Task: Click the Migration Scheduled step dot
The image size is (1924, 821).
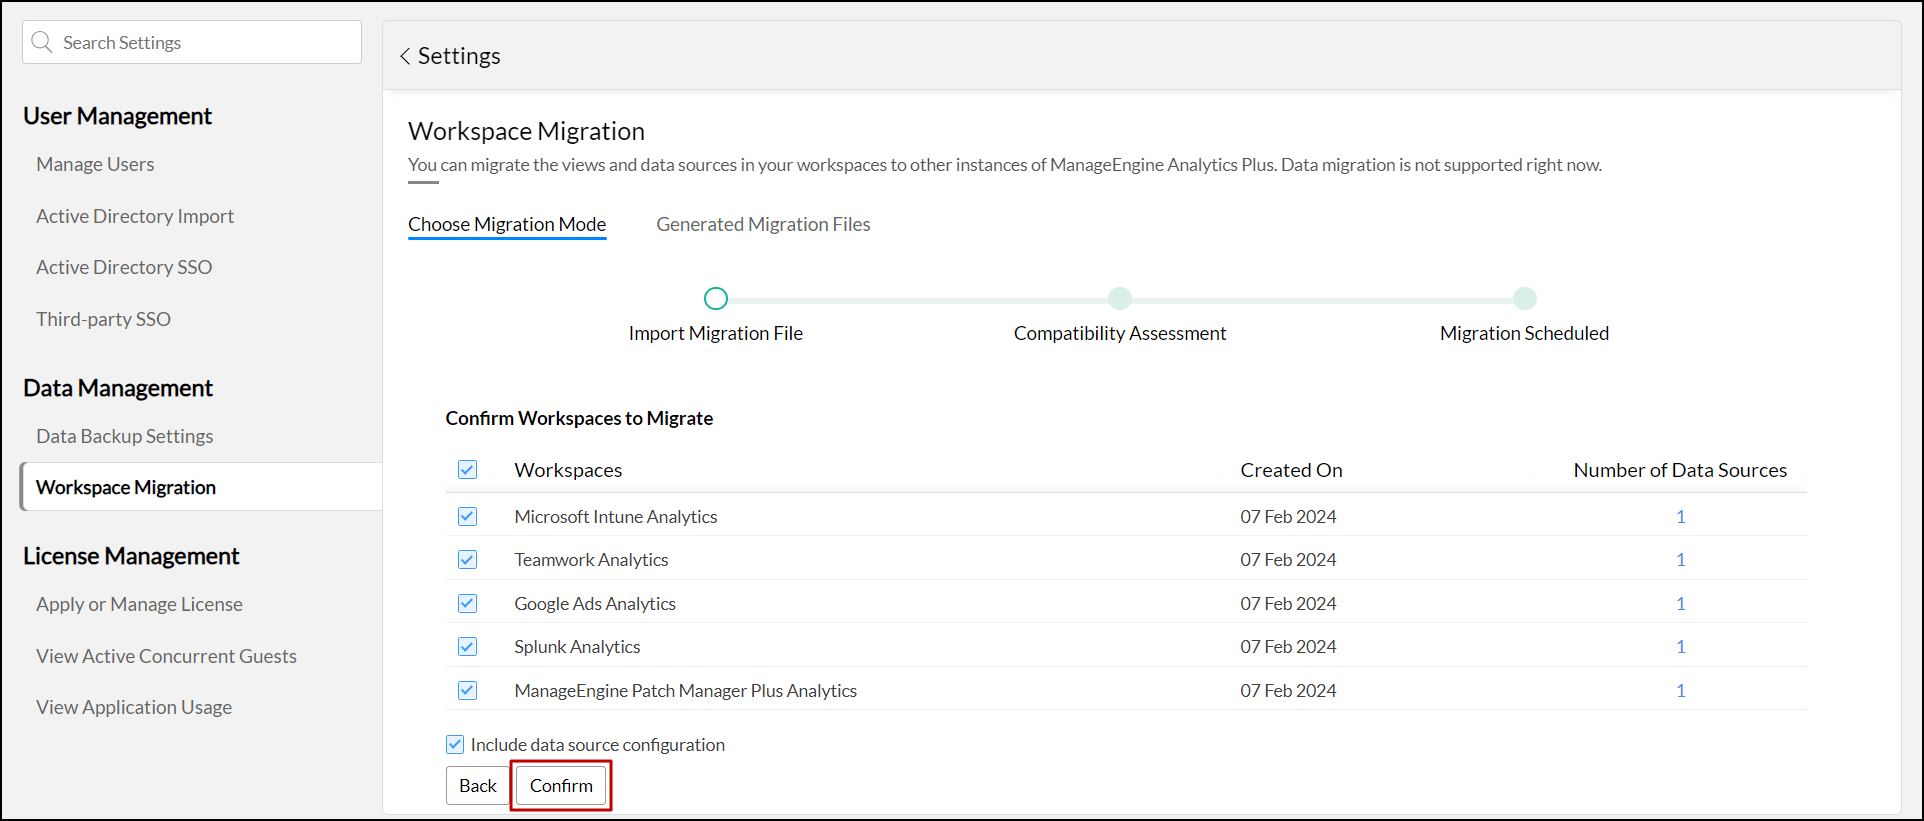Action: tap(1524, 298)
